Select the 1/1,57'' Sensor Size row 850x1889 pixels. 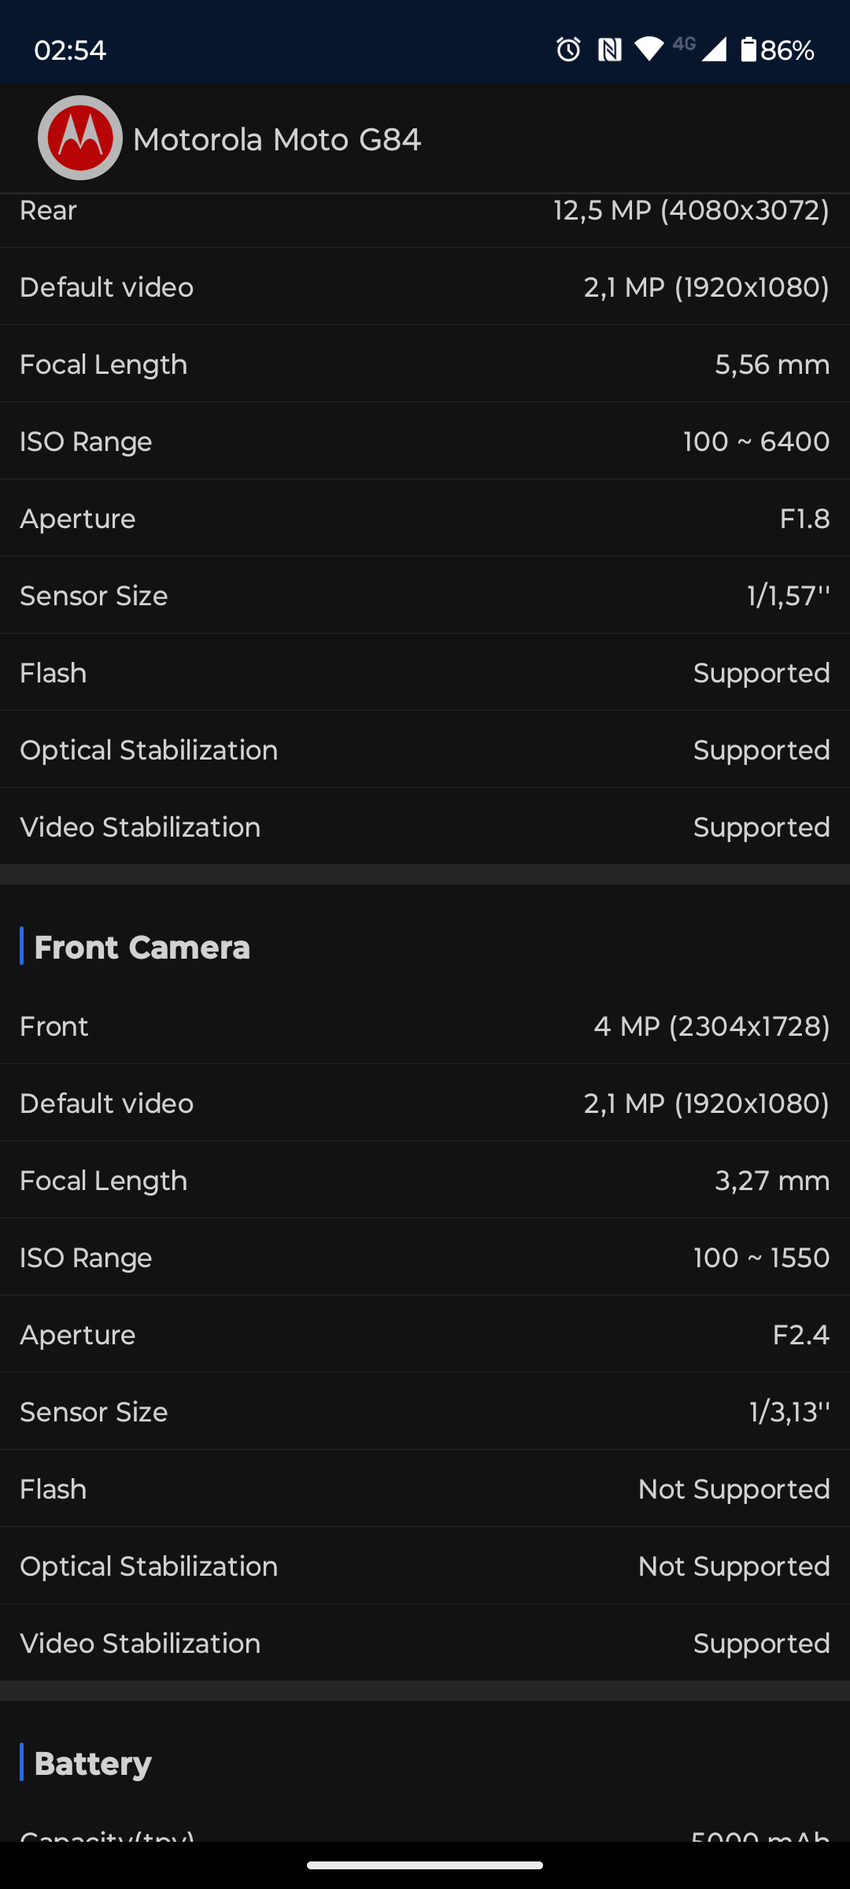tap(425, 596)
